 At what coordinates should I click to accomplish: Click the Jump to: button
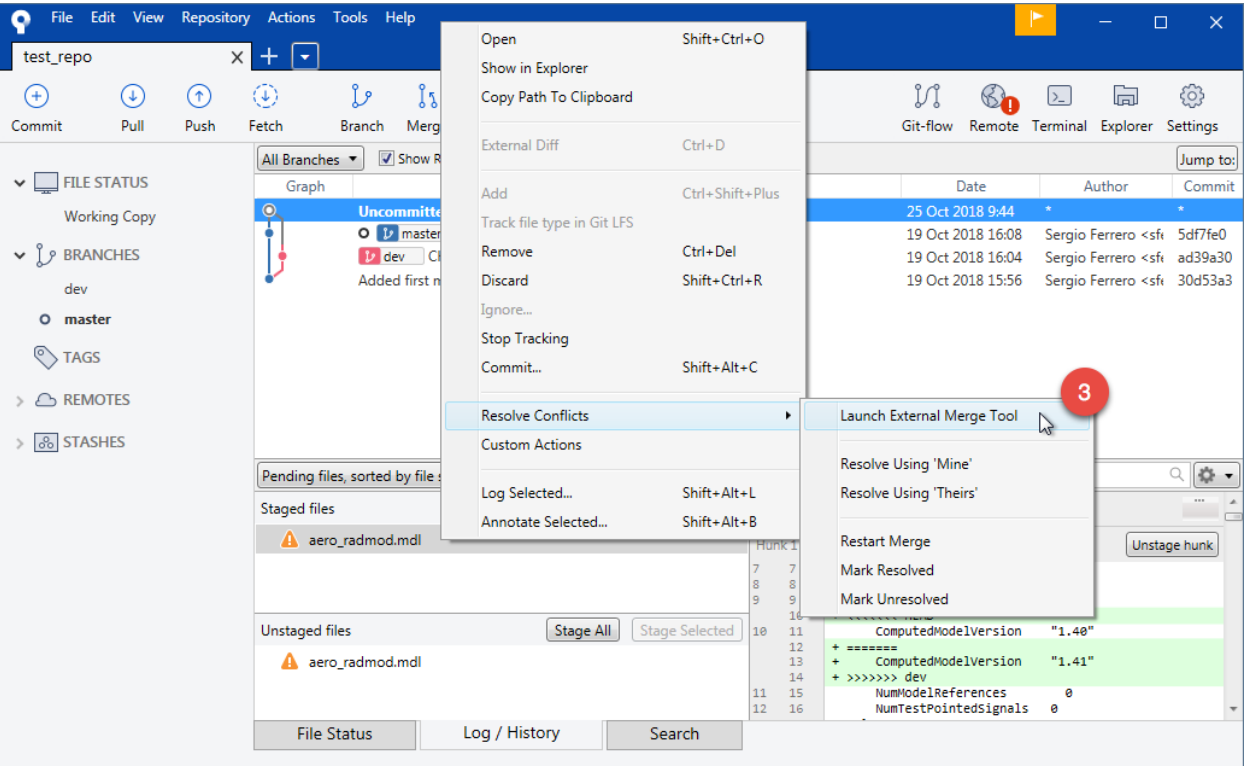click(1207, 159)
